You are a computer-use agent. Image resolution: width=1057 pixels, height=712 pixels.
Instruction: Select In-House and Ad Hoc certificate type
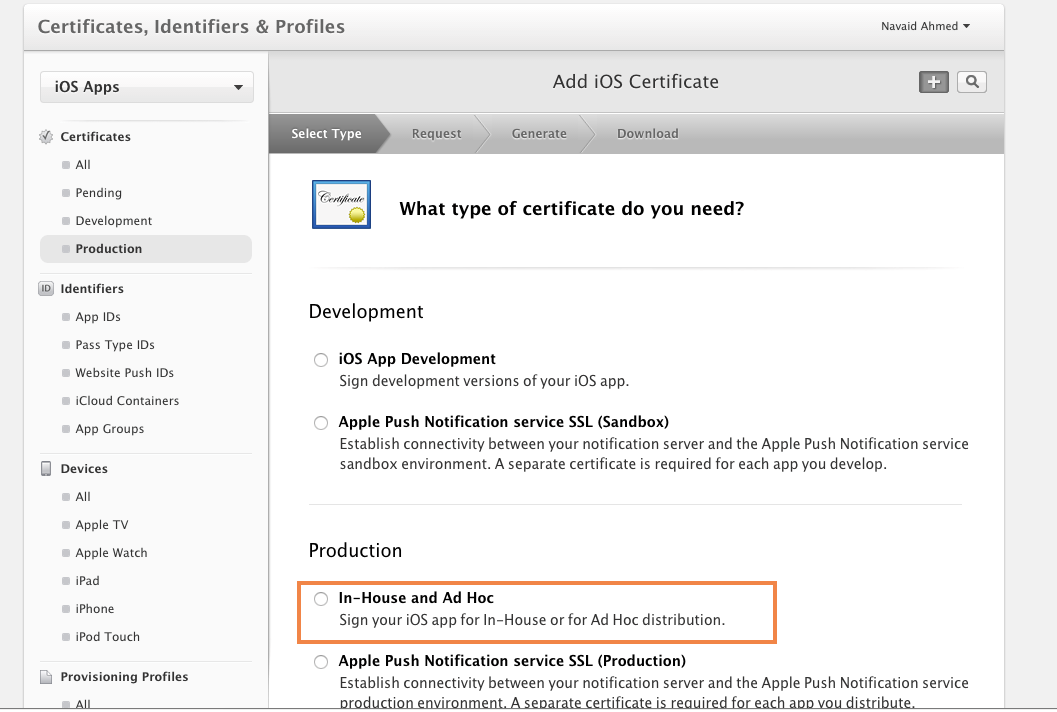pos(321,598)
